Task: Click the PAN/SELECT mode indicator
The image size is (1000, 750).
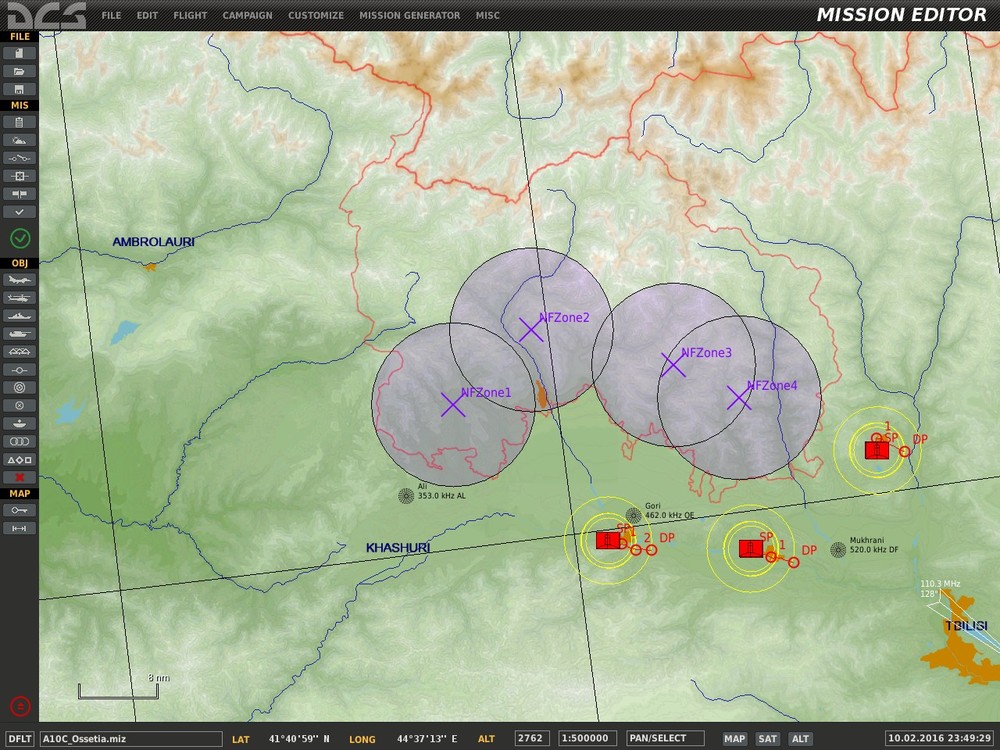Action: click(665, 739)
